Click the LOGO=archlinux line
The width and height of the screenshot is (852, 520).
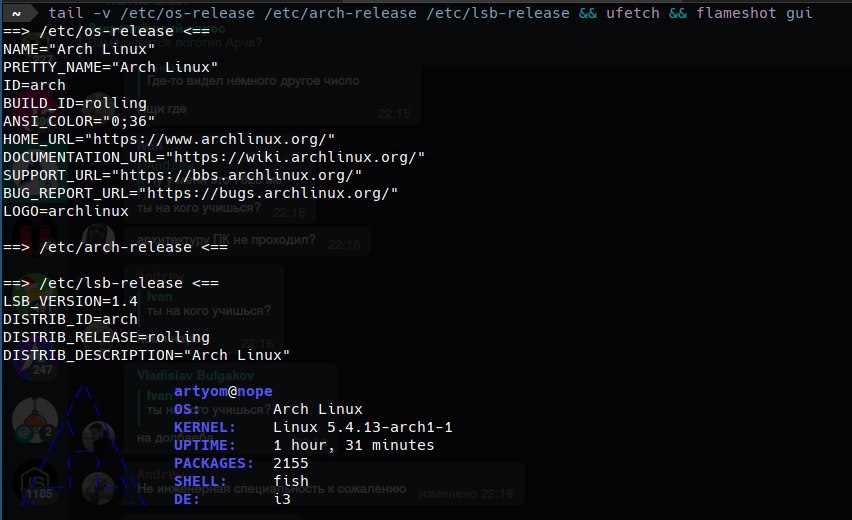(66, 211)
